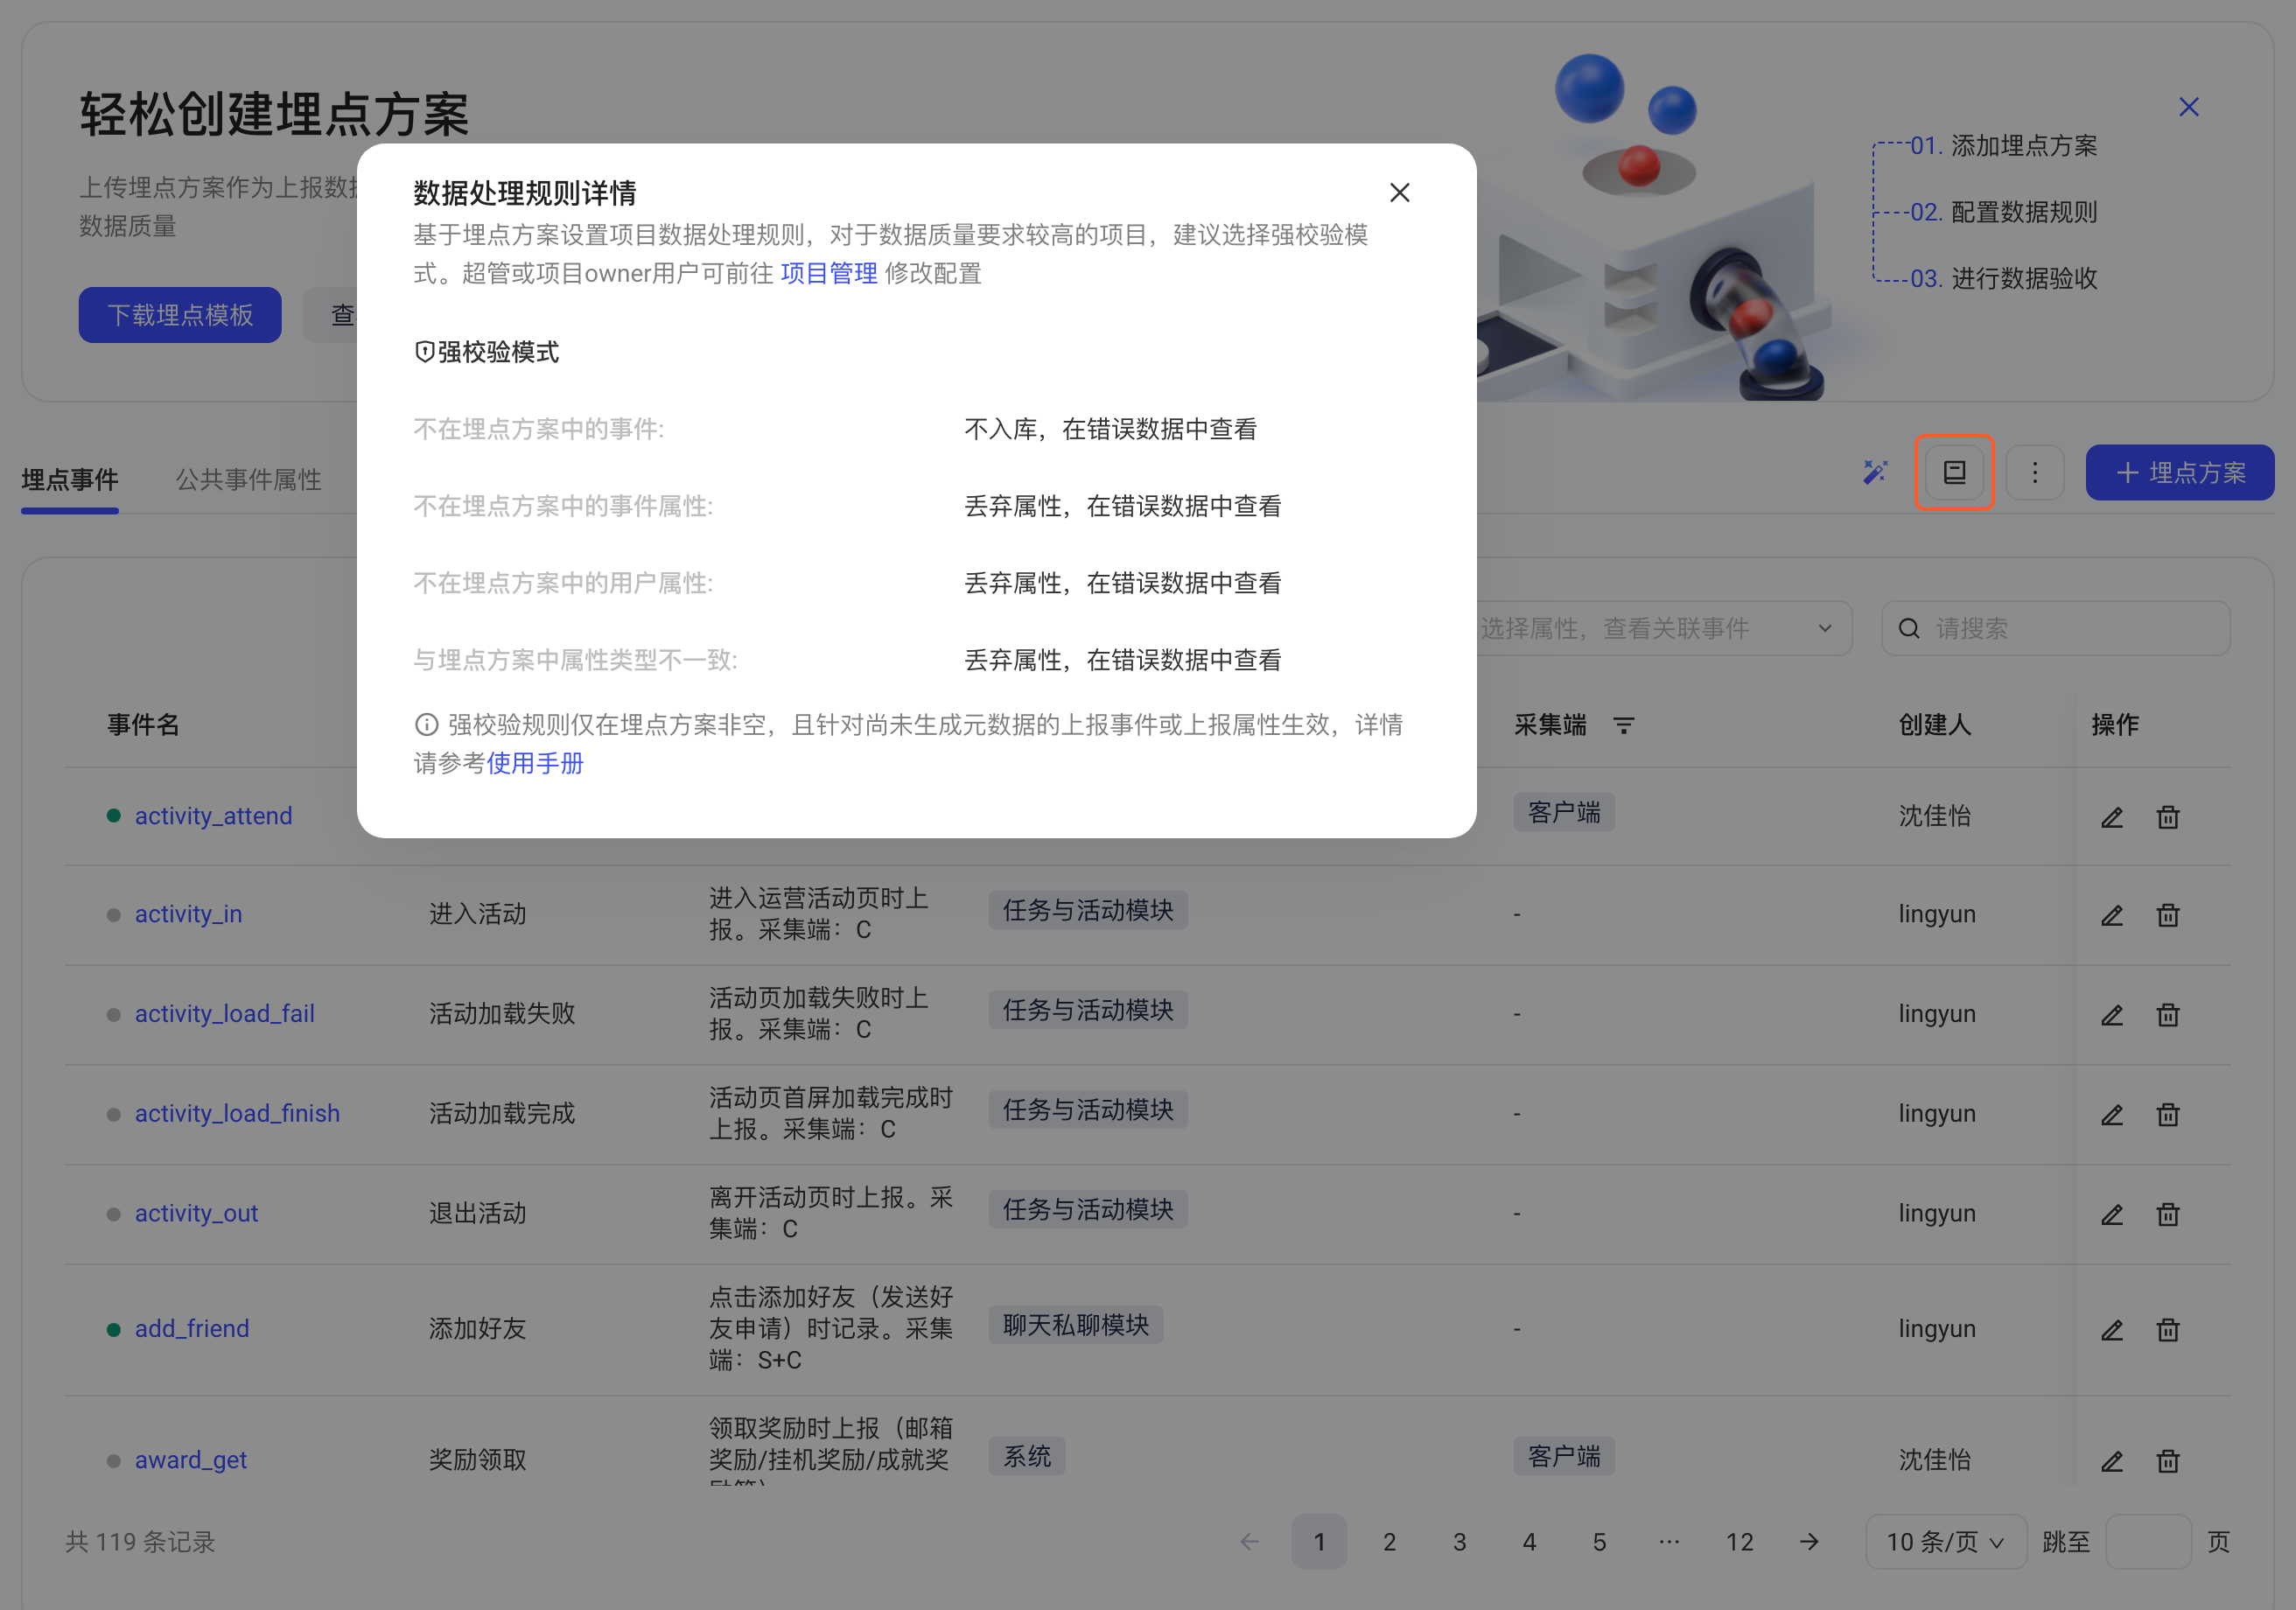Image resolution: width=2296 pixels, height=1610 pixels.
Task: Click the 跳至 page number input
Action: (2148, 1542)
